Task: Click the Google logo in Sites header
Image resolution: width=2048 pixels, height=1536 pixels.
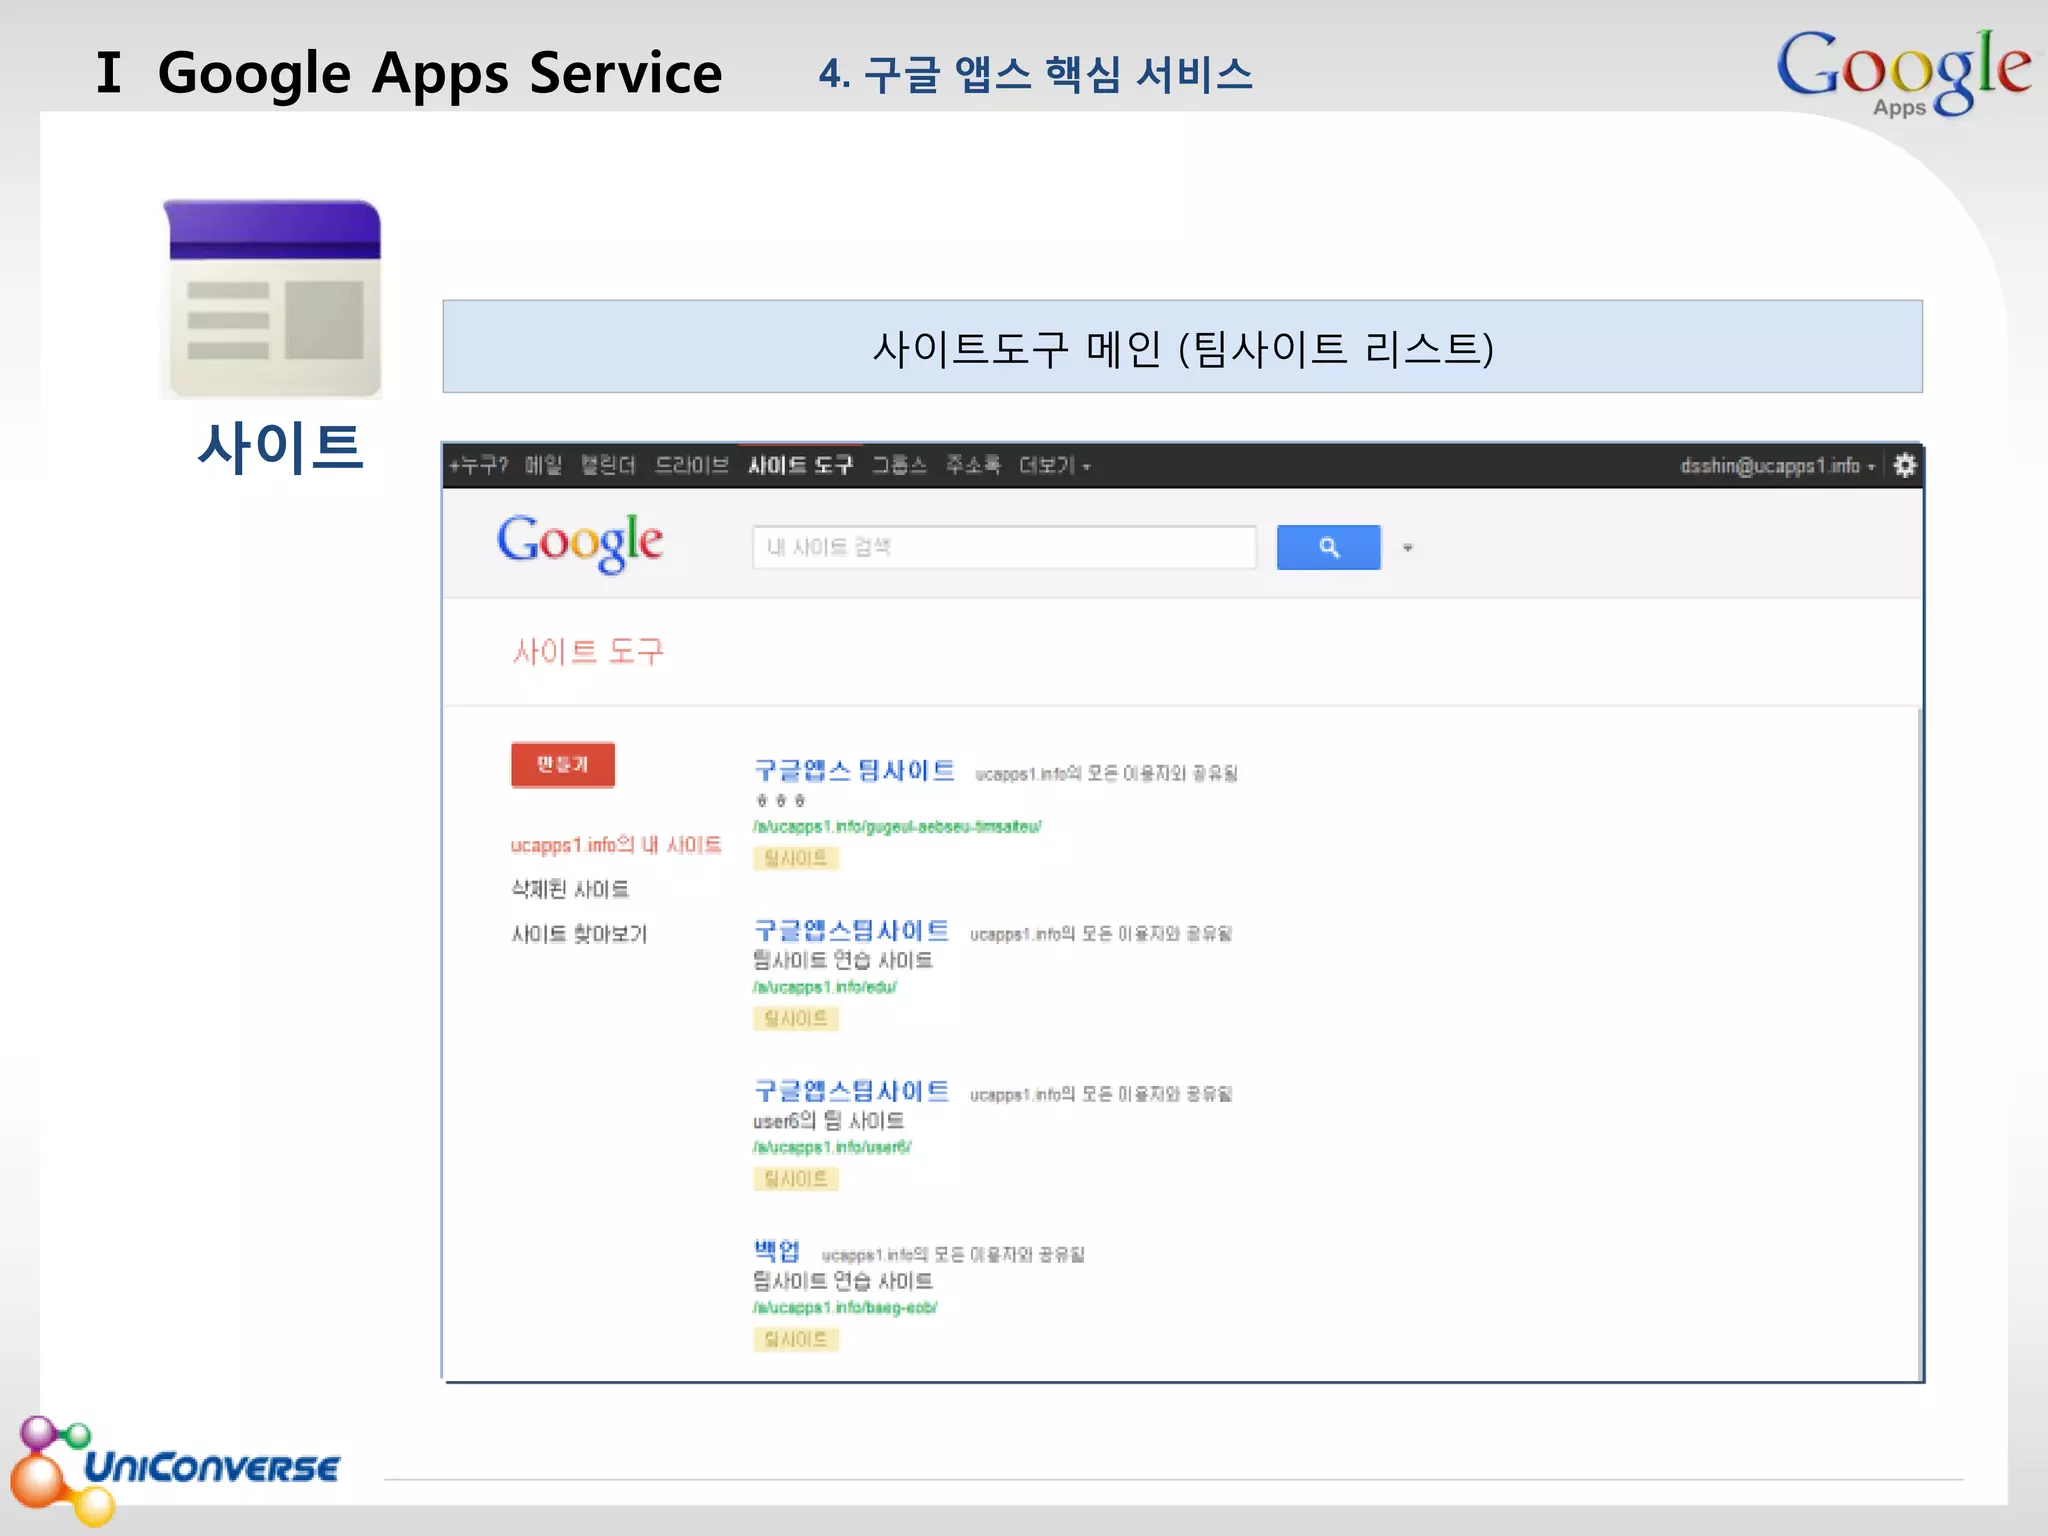Action: [580, 543]
